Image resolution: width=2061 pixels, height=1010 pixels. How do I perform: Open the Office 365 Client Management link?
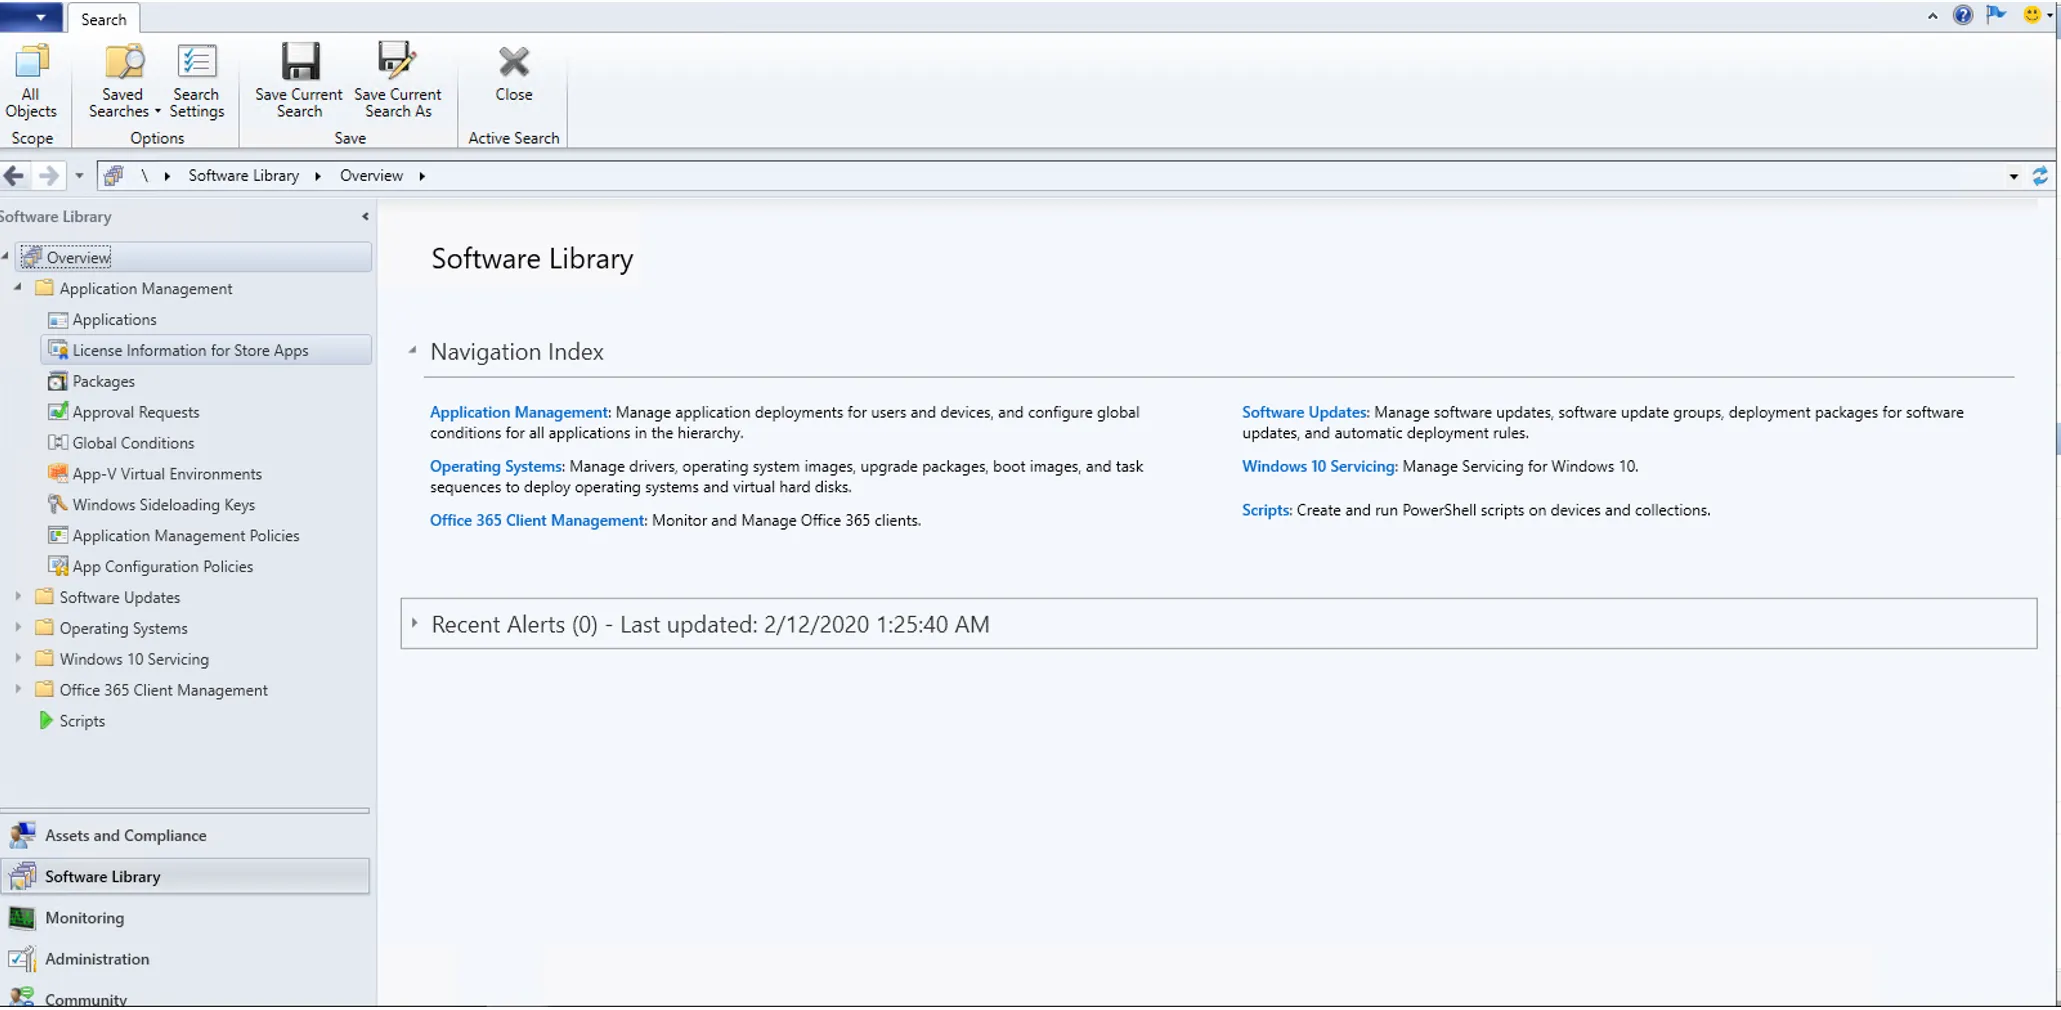tap(537, 520)
